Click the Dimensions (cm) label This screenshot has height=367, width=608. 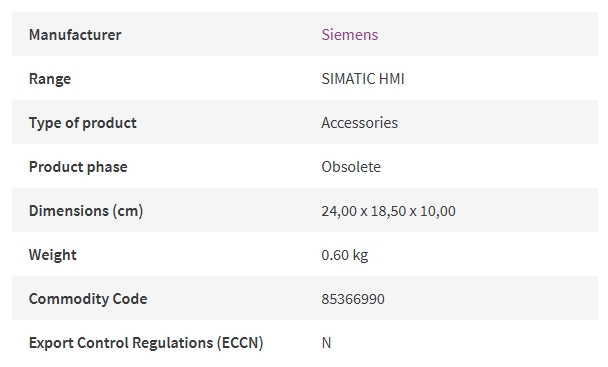point(86,211)
